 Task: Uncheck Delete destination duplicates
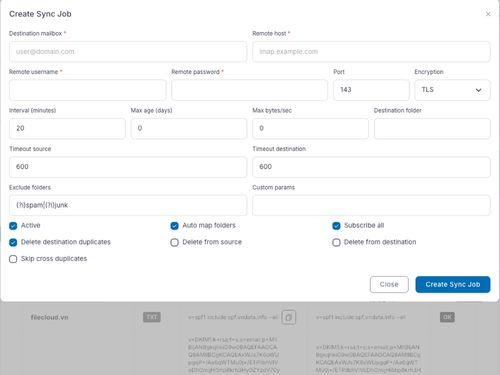pos(13,242)
